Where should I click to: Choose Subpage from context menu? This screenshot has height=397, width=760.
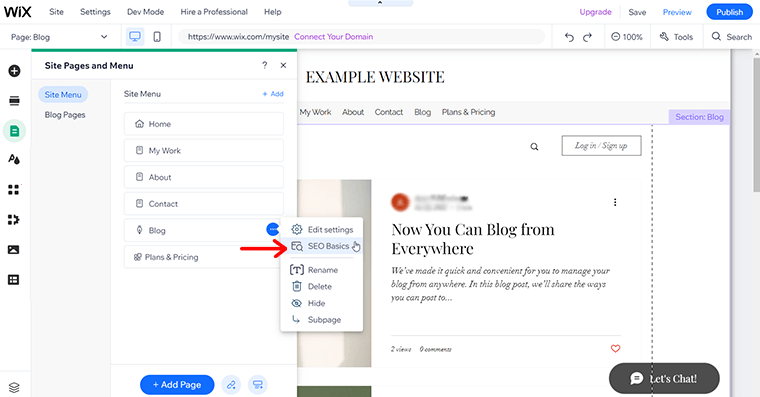tap(321, 319)
